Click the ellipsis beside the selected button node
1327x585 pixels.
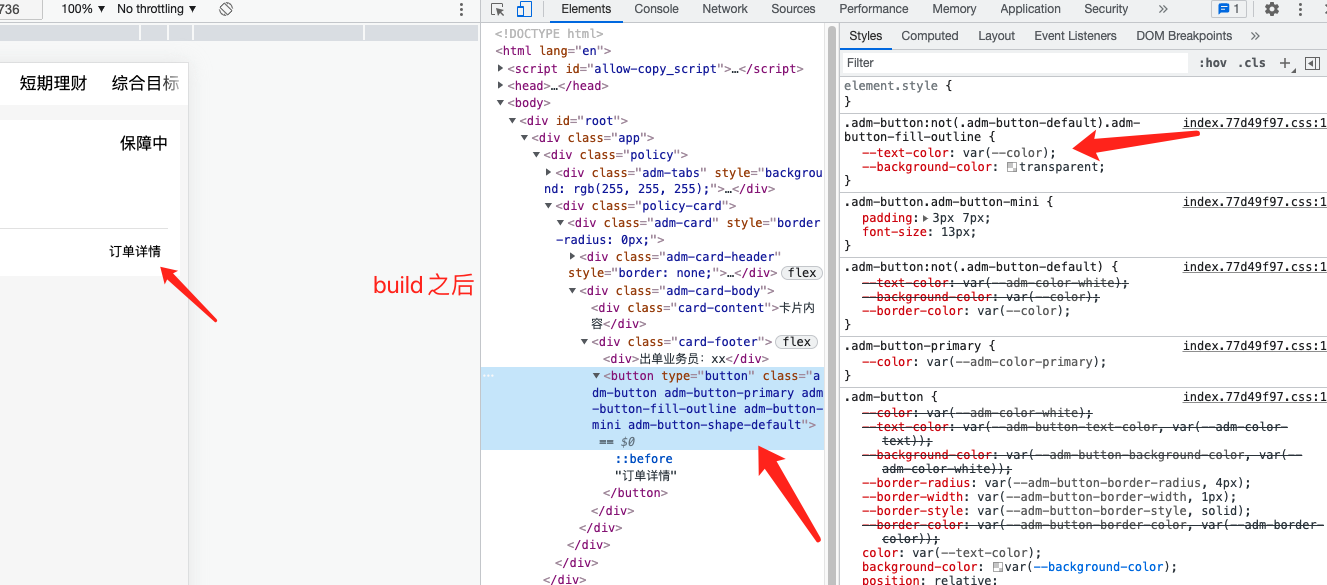487,376
